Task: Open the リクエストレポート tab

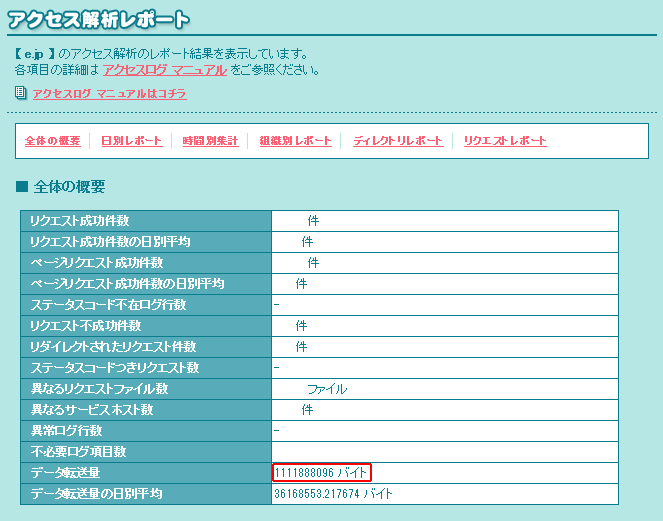Action: [505, 141]
